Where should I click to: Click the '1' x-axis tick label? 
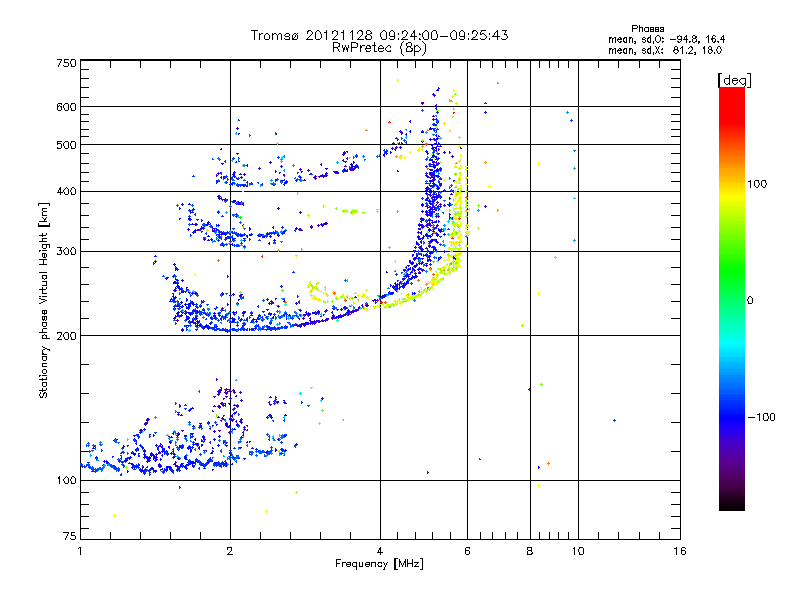click(x=80, y=551)
